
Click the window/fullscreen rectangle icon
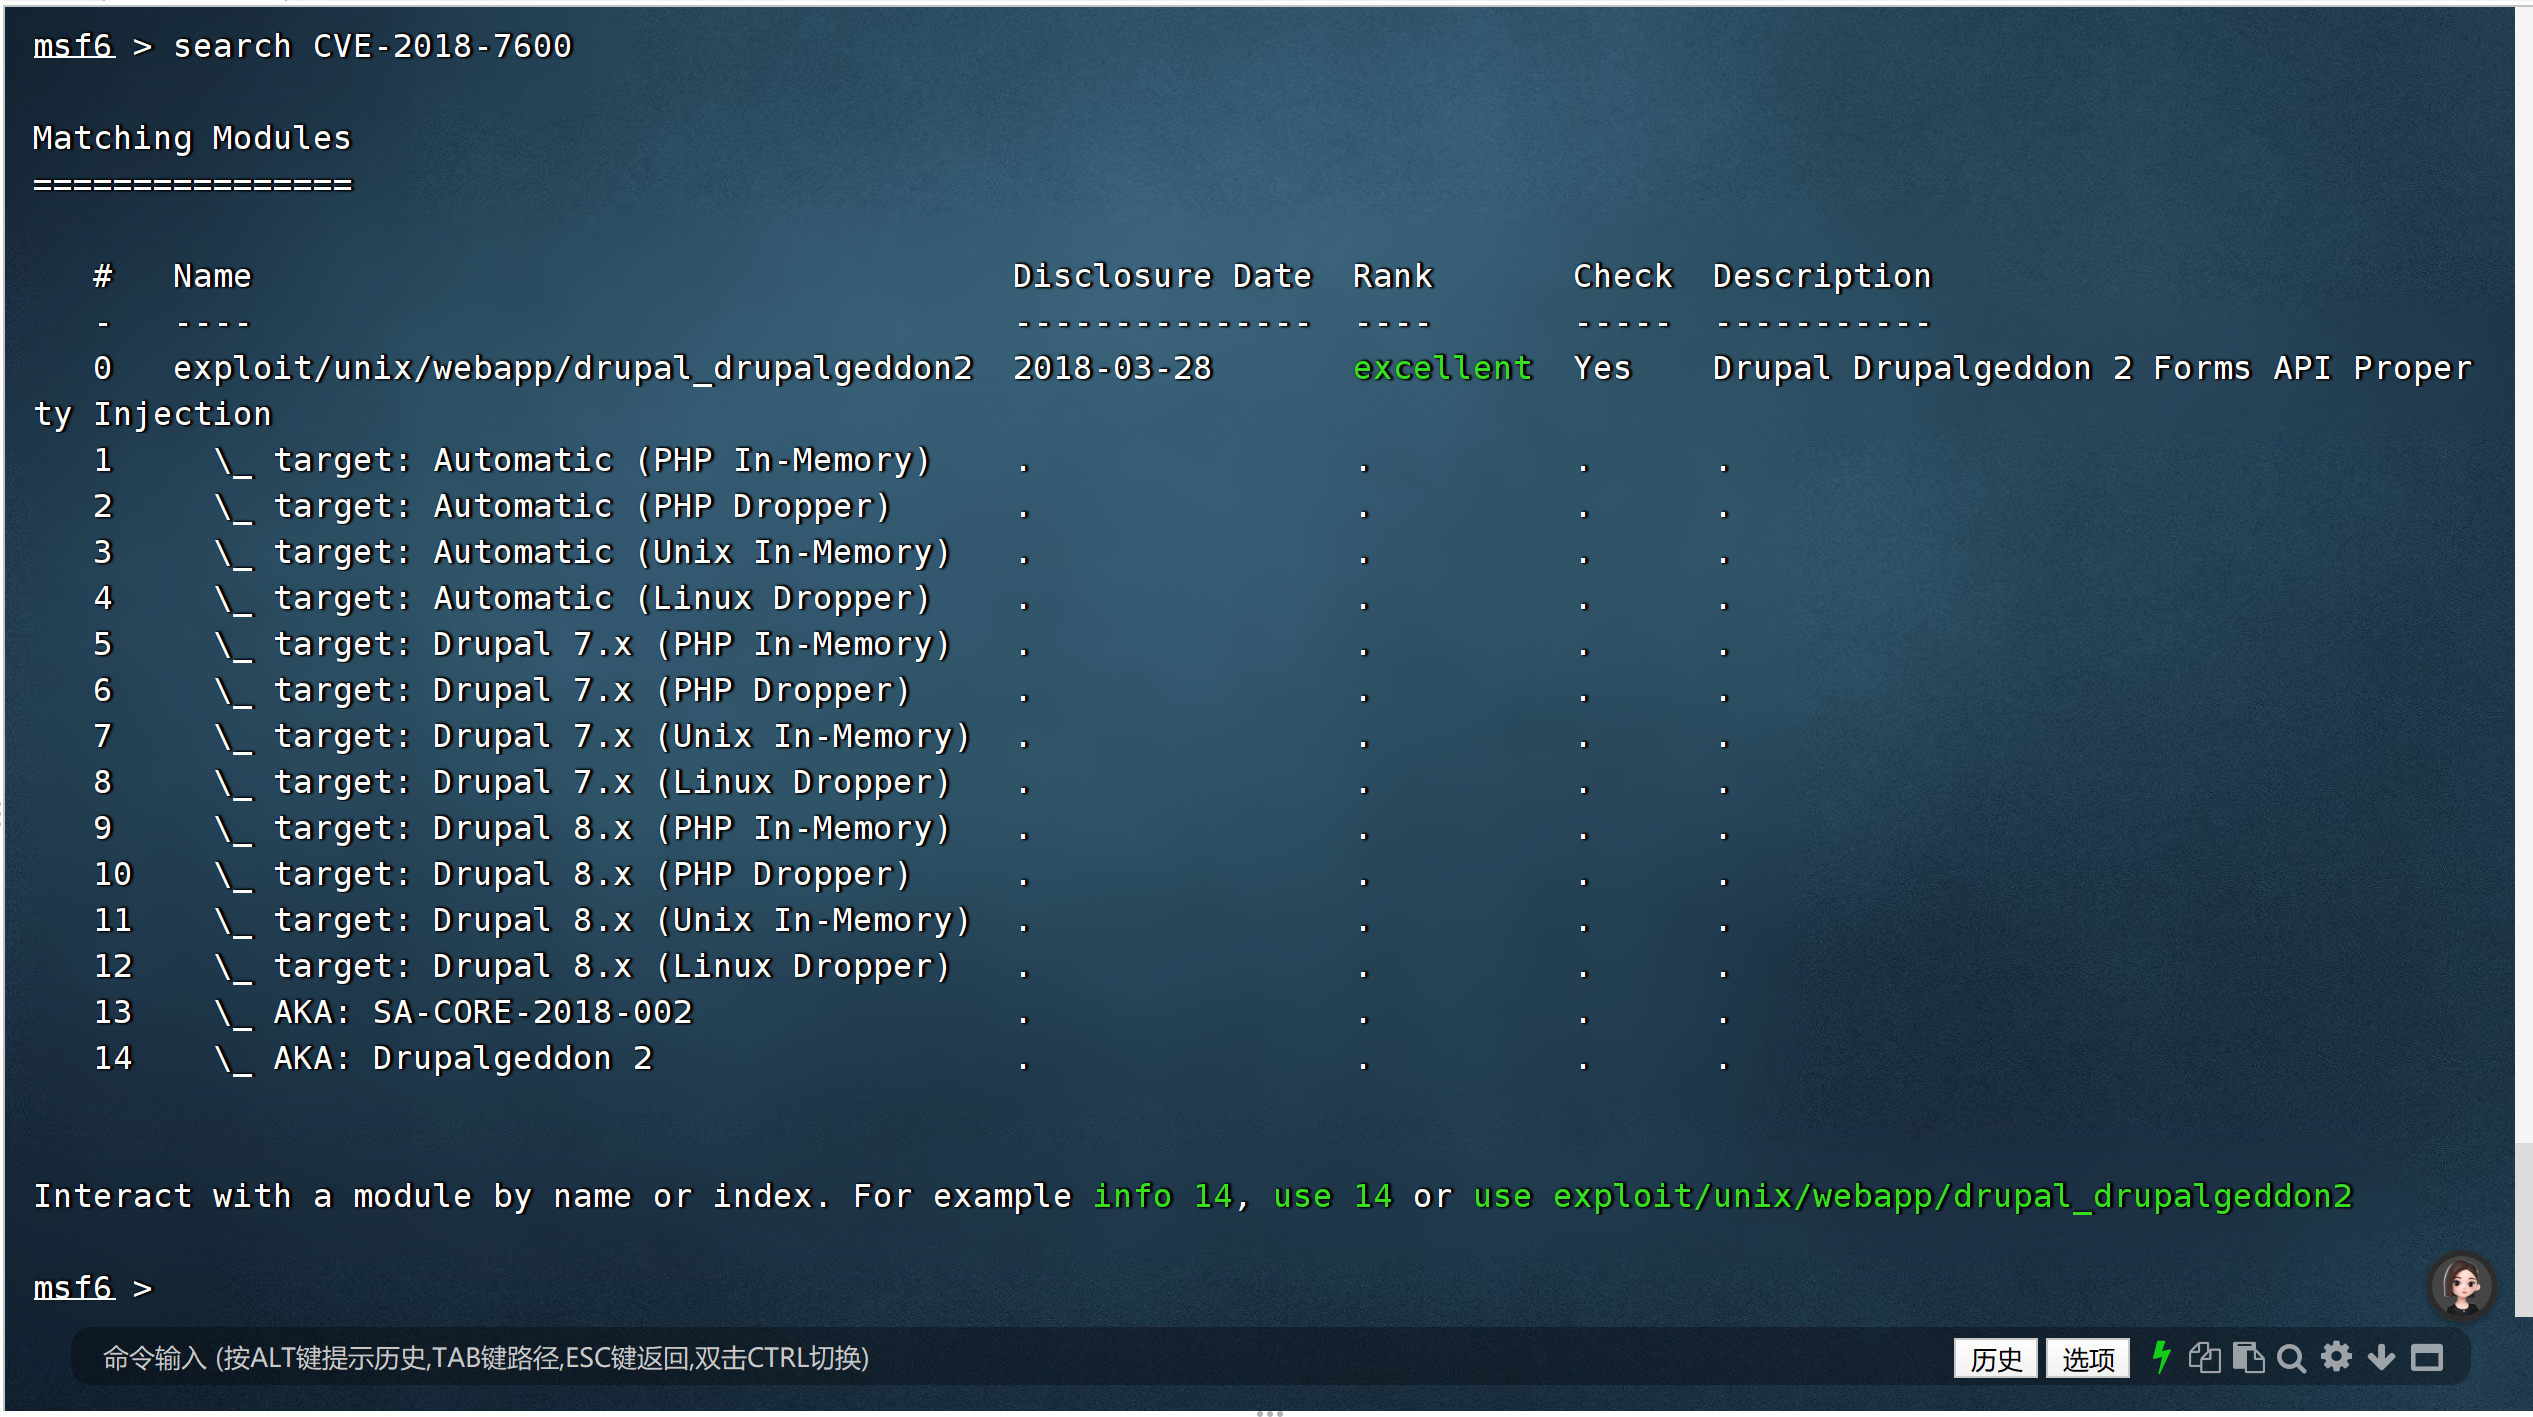[x=2426, y=1358]
